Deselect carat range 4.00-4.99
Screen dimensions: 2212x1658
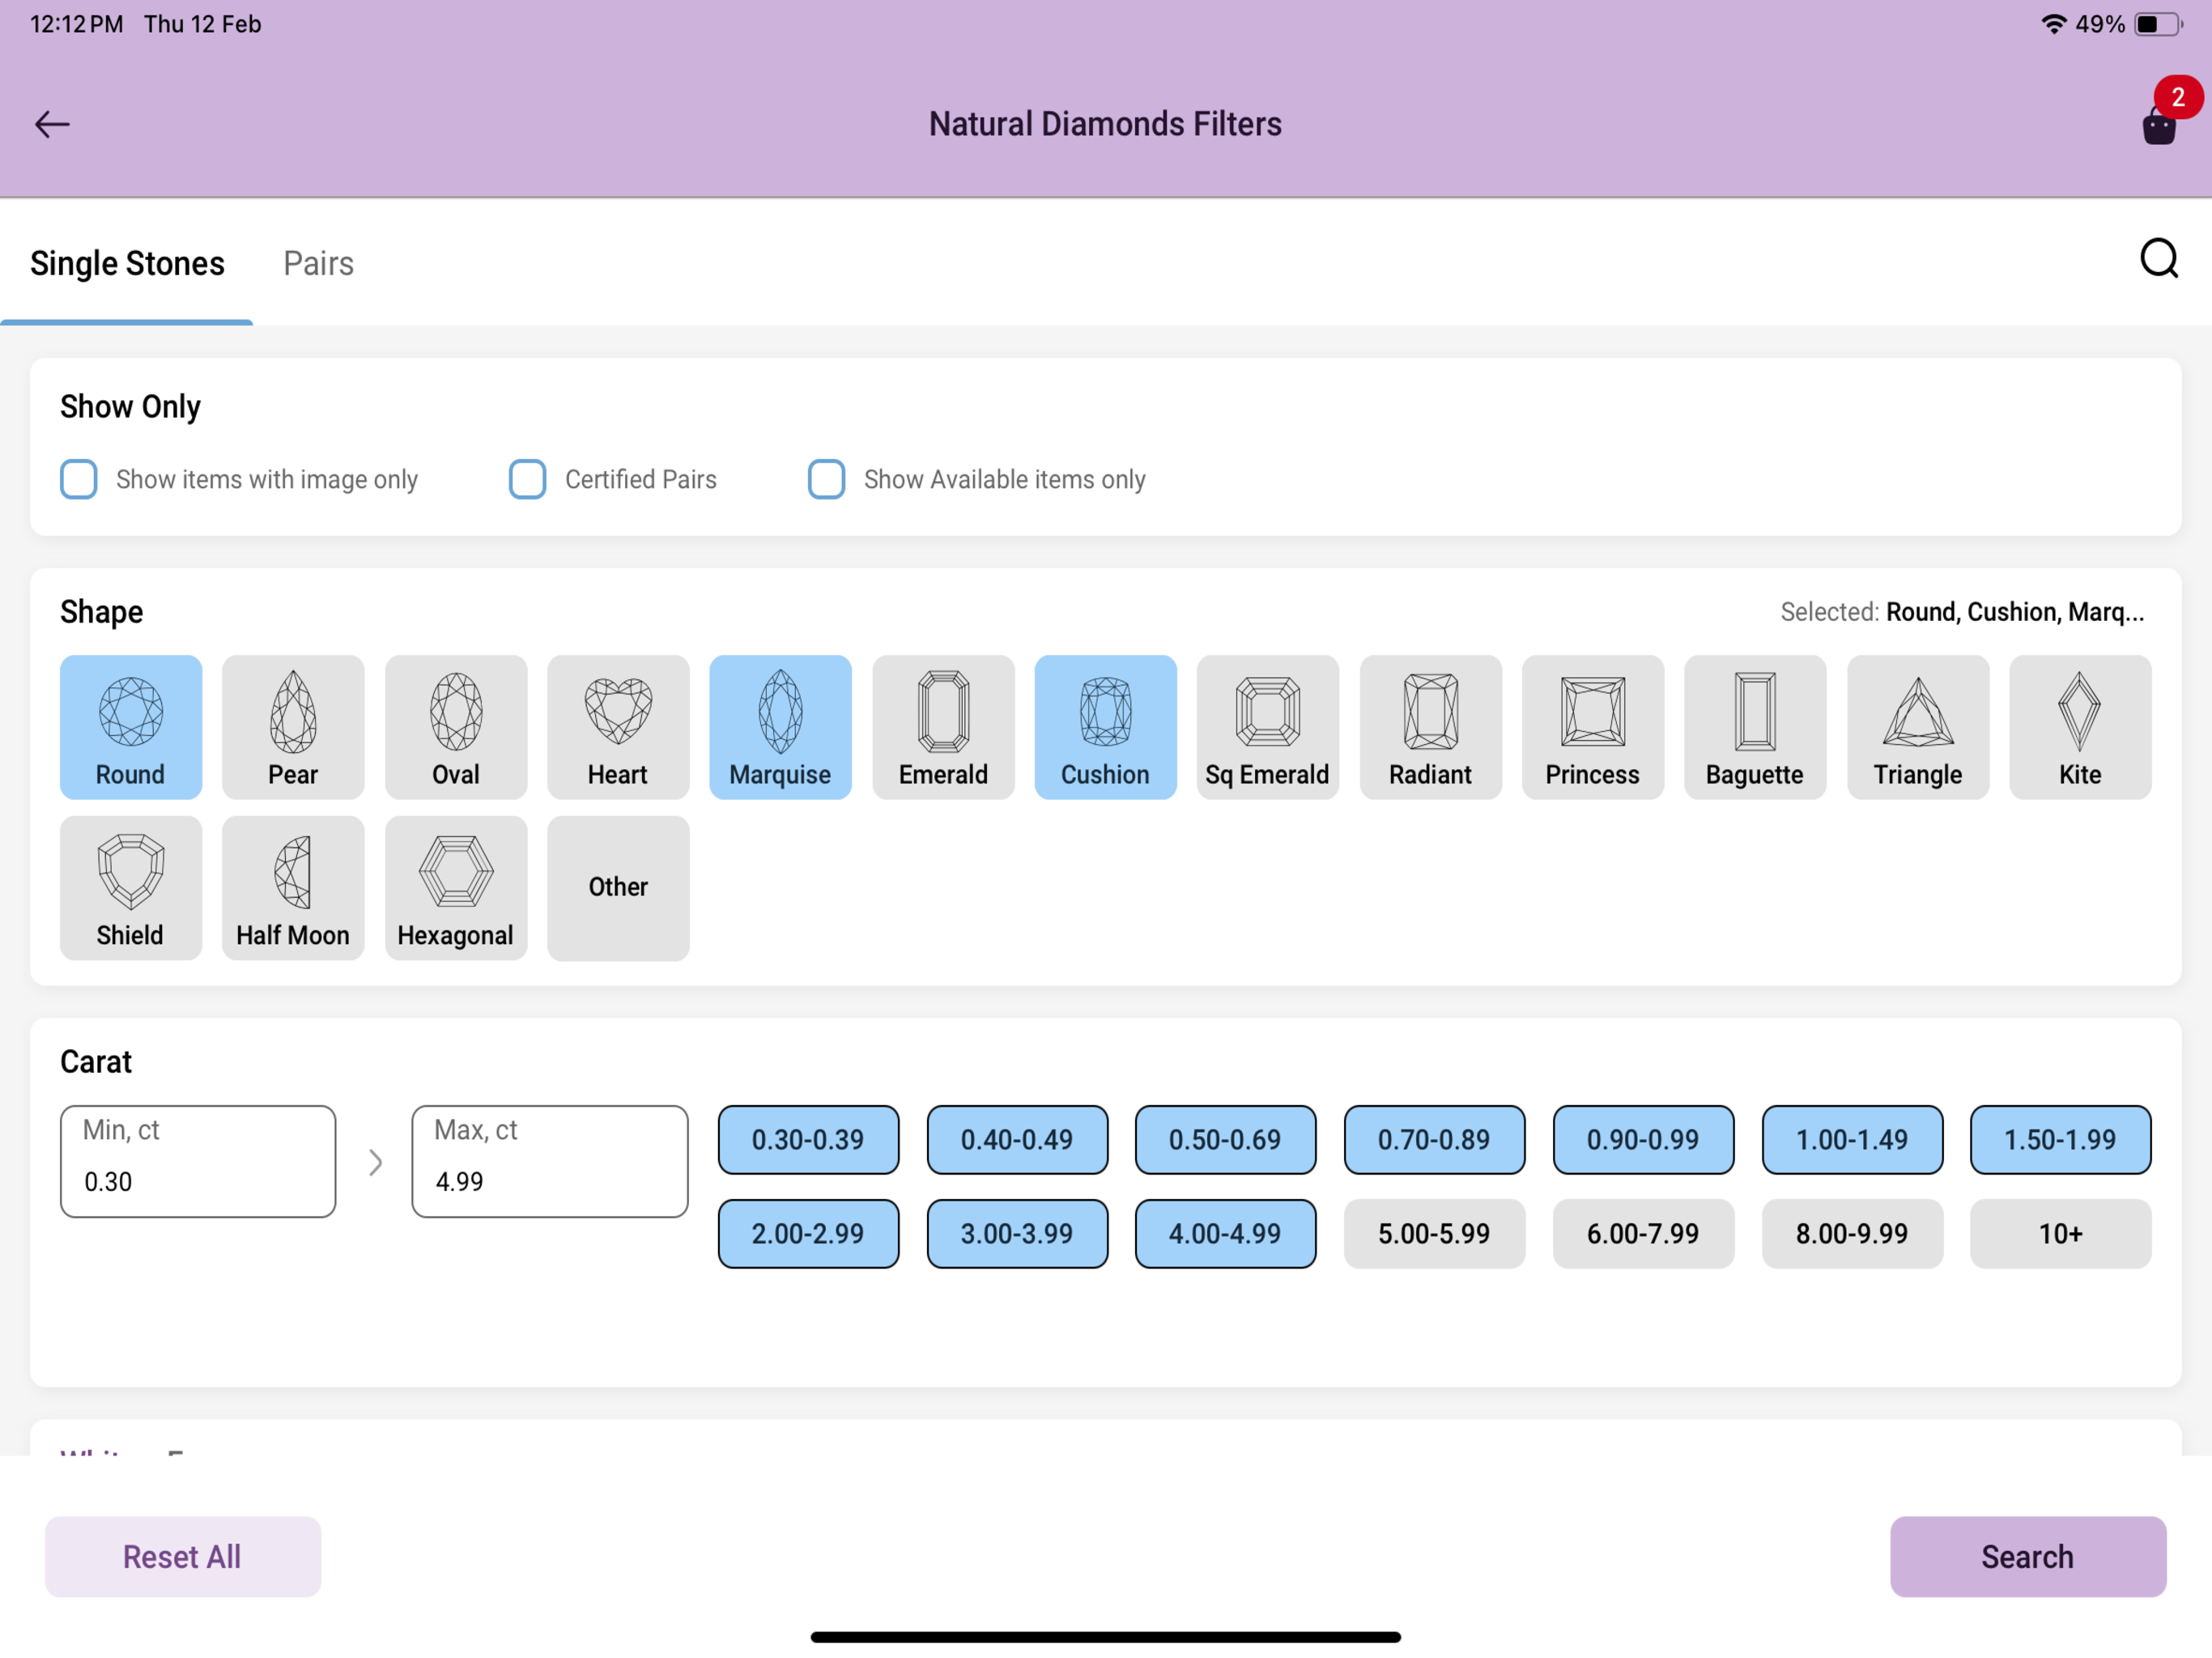[1225, 1233]
